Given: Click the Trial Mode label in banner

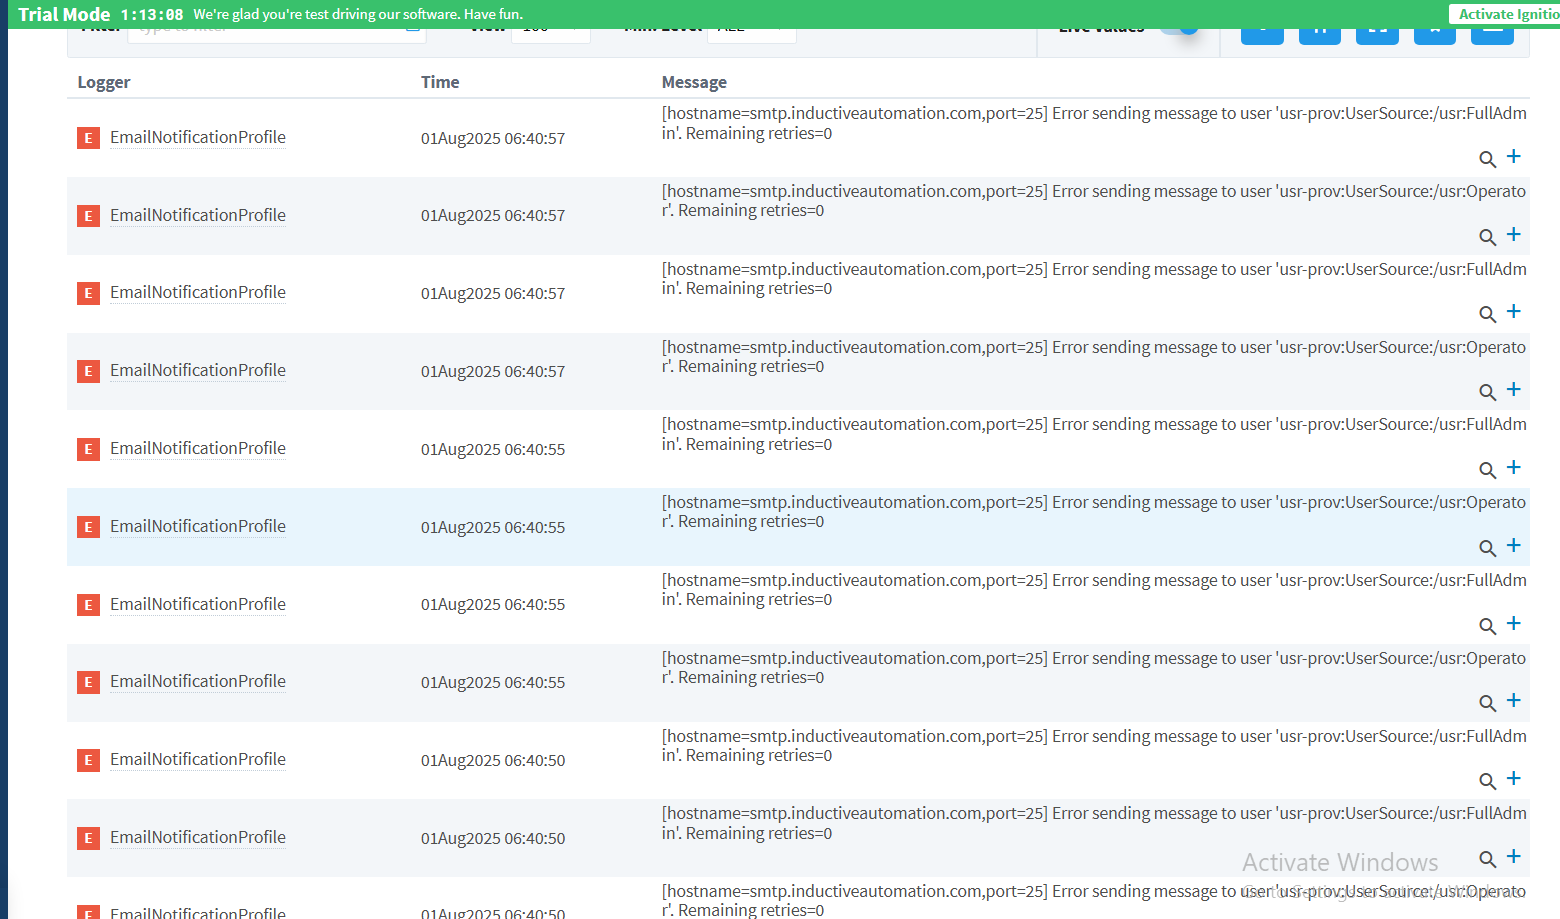Looking at the screenshot, I should [x=64, y=14].
